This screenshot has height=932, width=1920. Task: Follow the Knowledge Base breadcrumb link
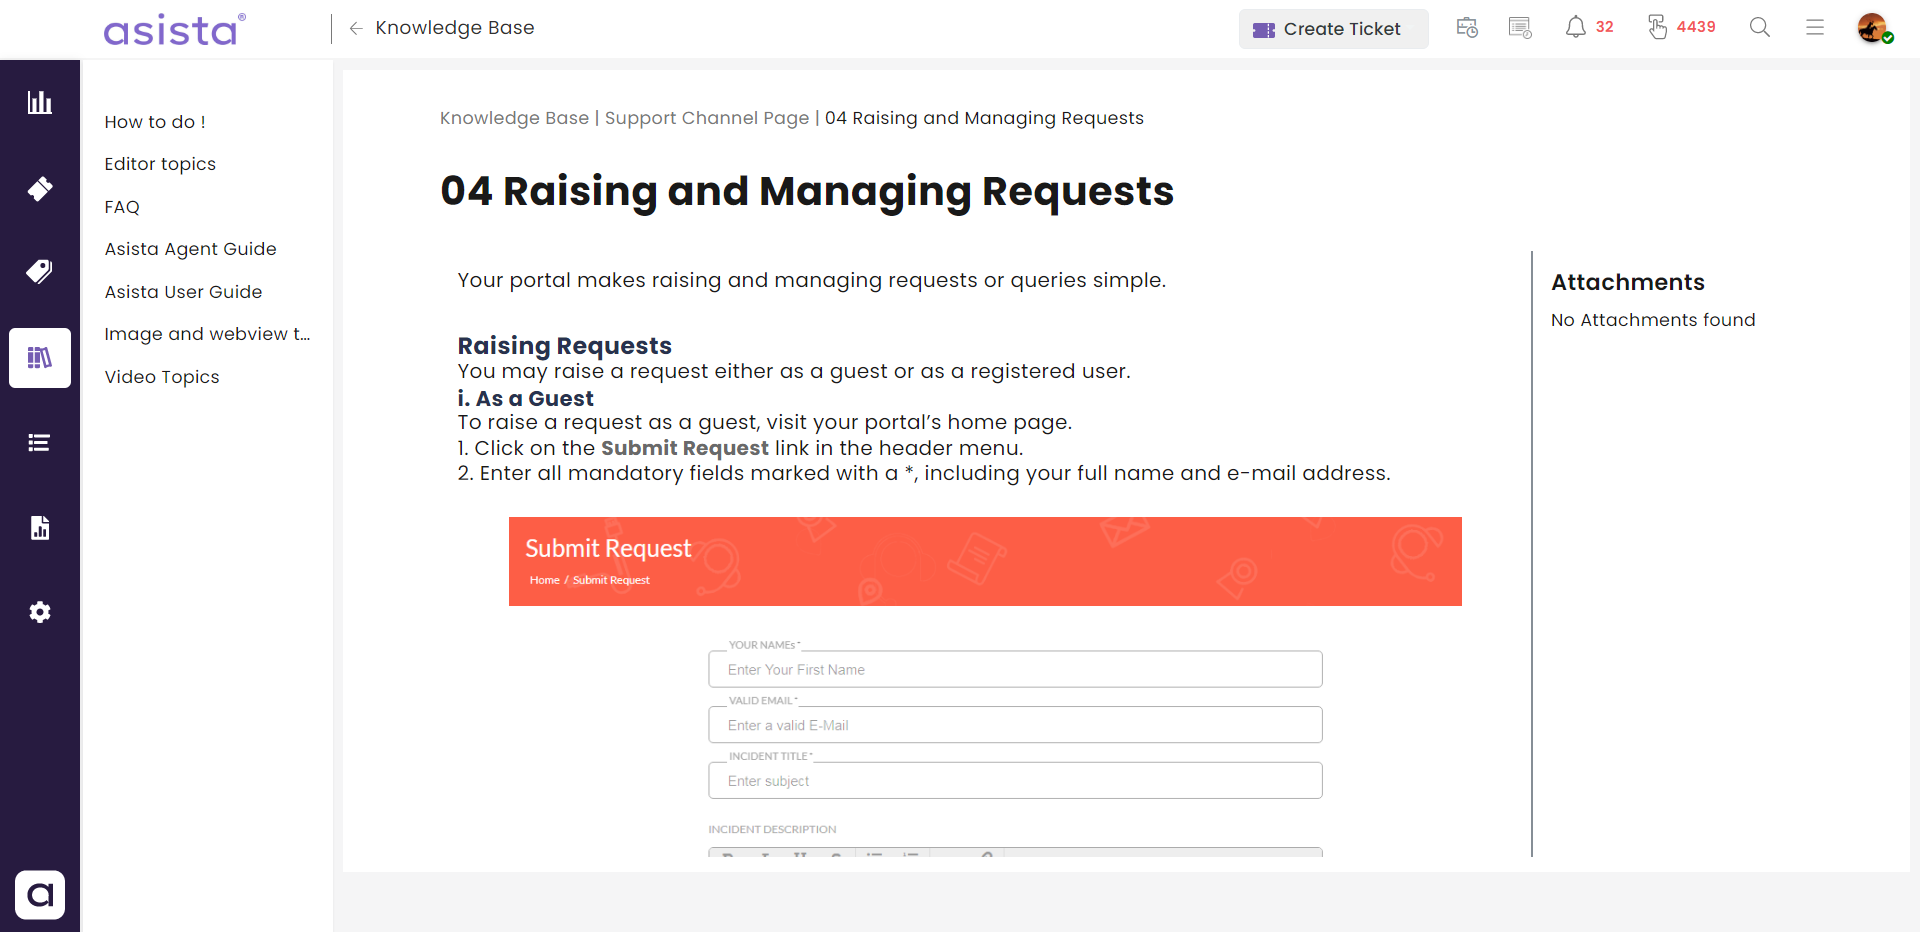click(x=515, y=118)
